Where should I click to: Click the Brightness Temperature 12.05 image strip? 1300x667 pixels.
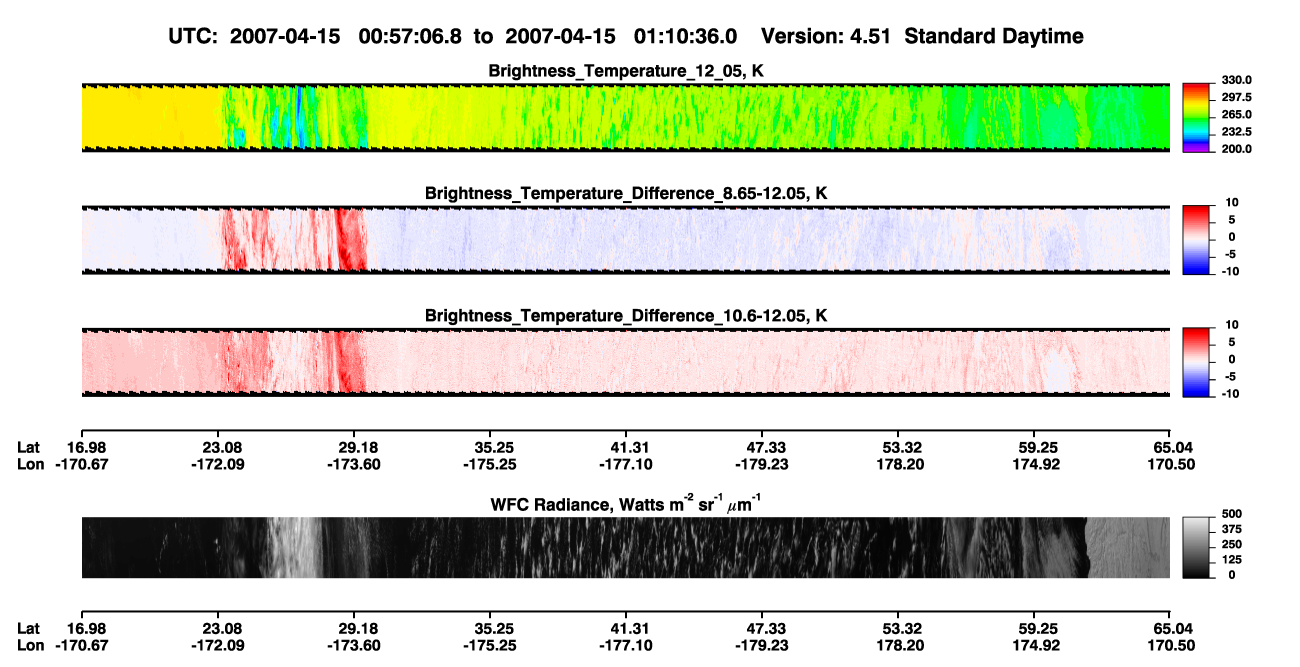pos(626,117)
